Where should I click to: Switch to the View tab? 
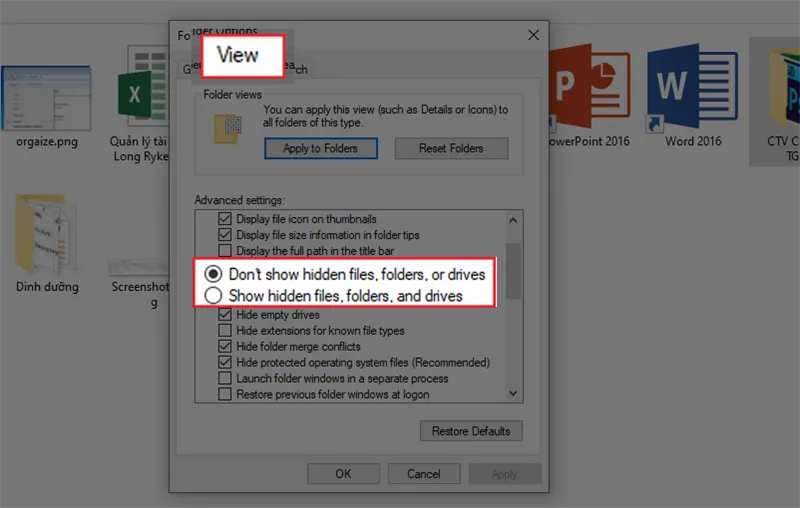(238, 56)
